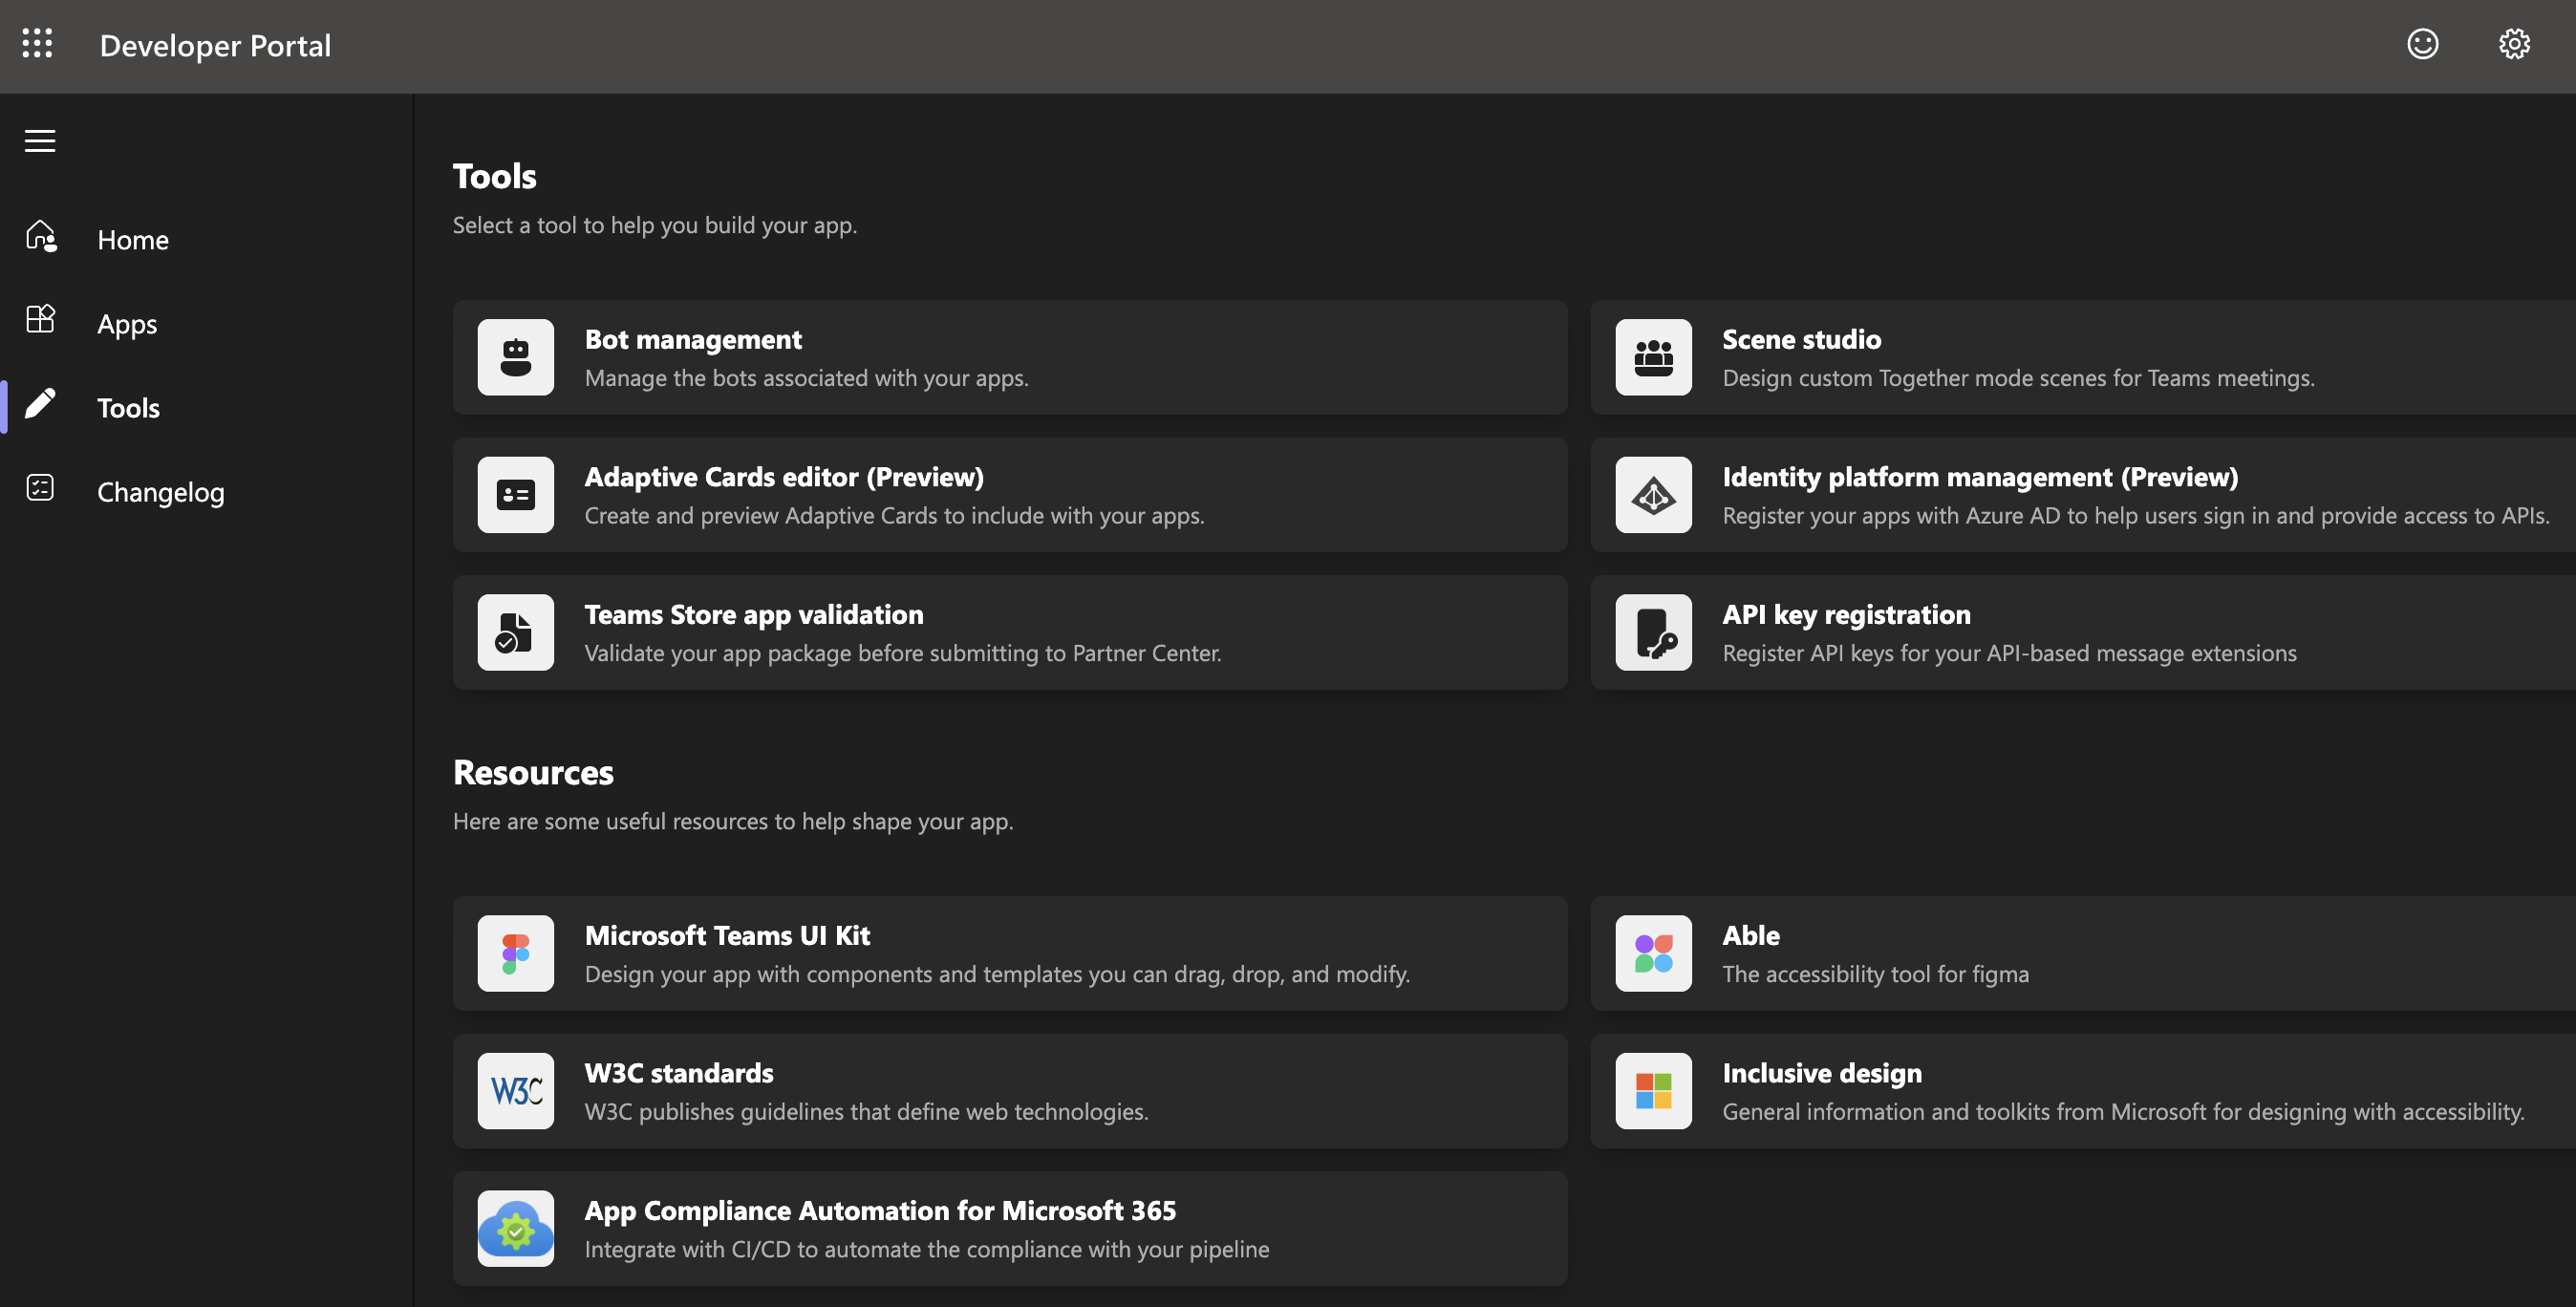Select the Scene studio icon
The height and width of the screenshot is (1307, 2576).
(1652, 357)
